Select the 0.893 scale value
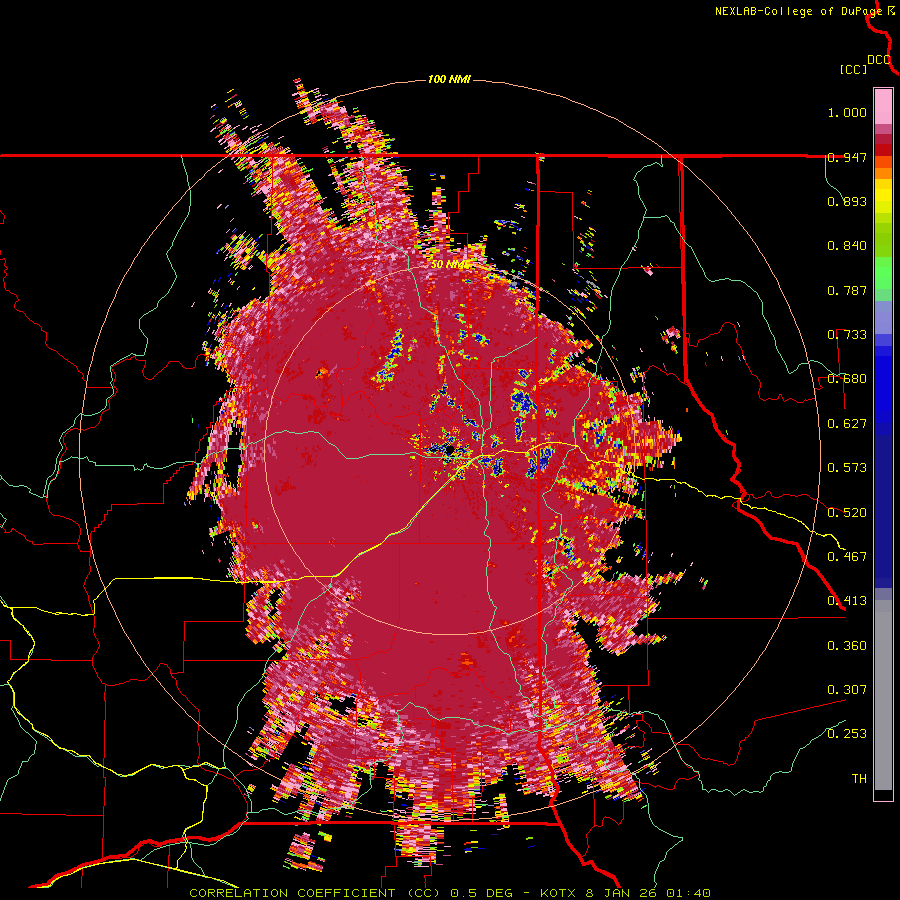This screenshot has height=900, width=900. pyautogui.click(x=847, y=201)
